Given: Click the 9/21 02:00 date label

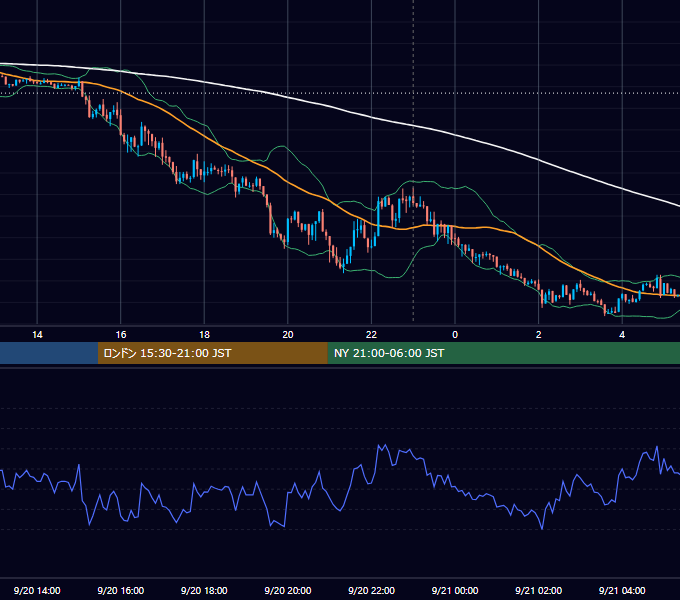Looking at the screenshot, I should [539, 590].
